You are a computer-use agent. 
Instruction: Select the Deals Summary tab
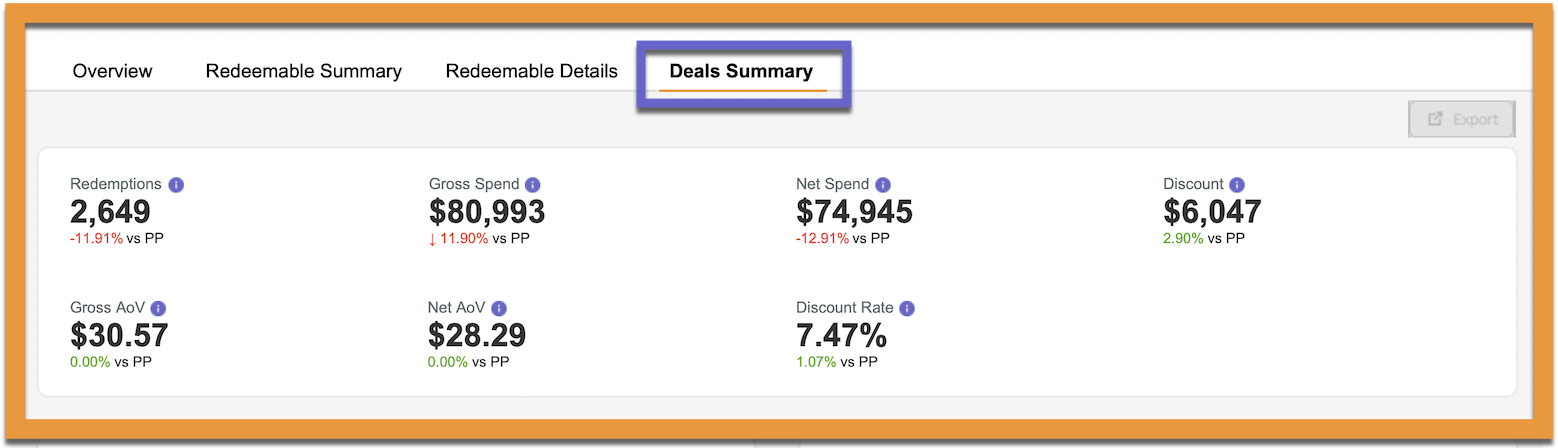coord(741,71)
